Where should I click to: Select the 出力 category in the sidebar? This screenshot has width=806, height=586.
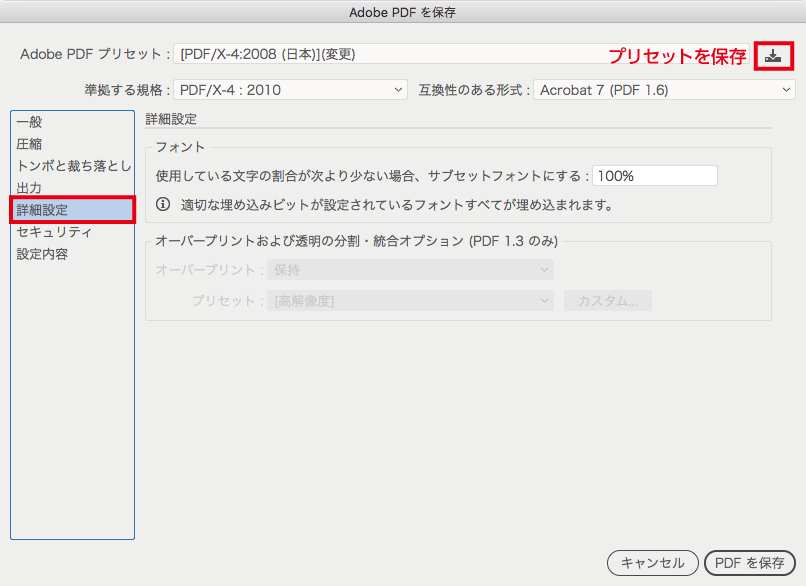click(72, 188)
